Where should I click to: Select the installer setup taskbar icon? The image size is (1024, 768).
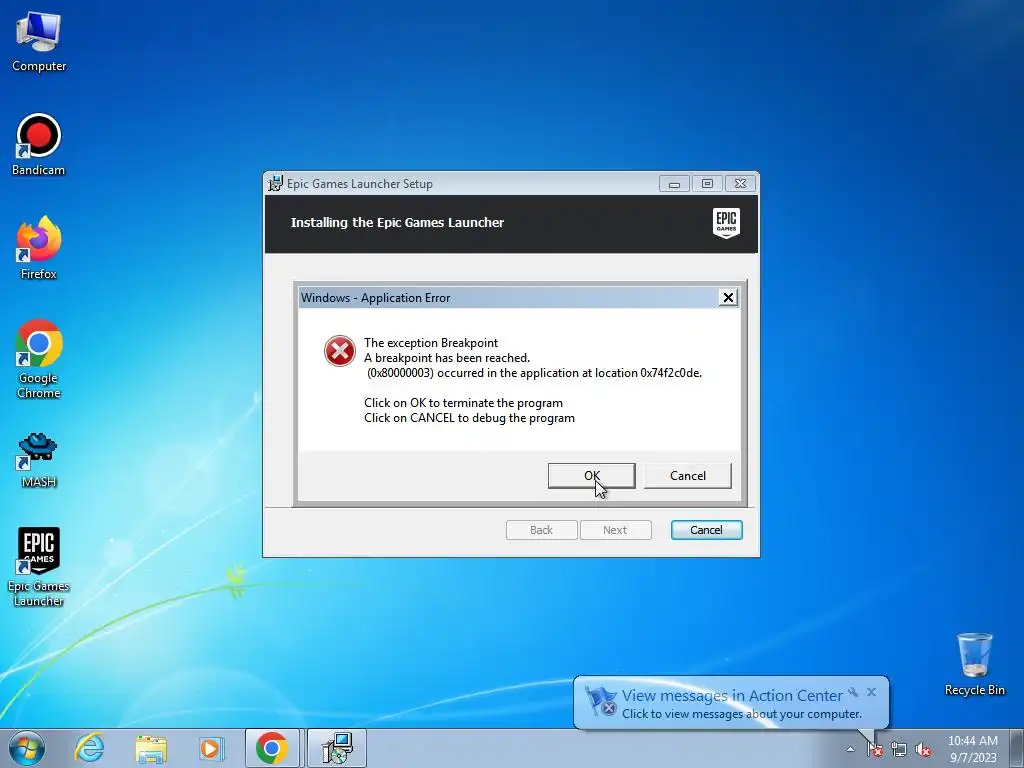point(337,748)
